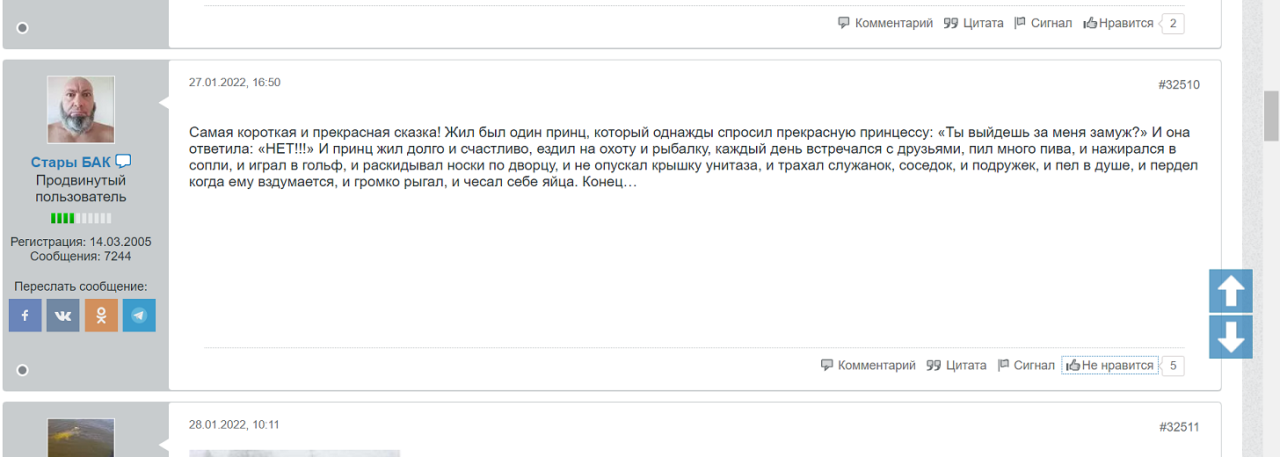Image resolution: width=1280 pixels, height=457 pixels.
Task: Open Стары БАК user avatar
Action: pos(81,109)
